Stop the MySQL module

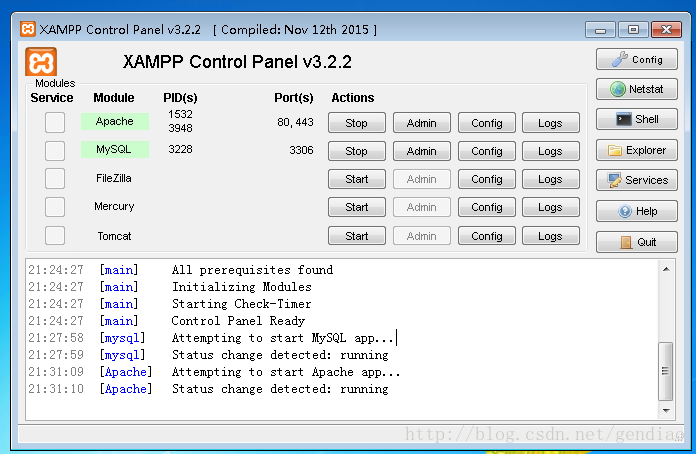click(x=356, y=151)
